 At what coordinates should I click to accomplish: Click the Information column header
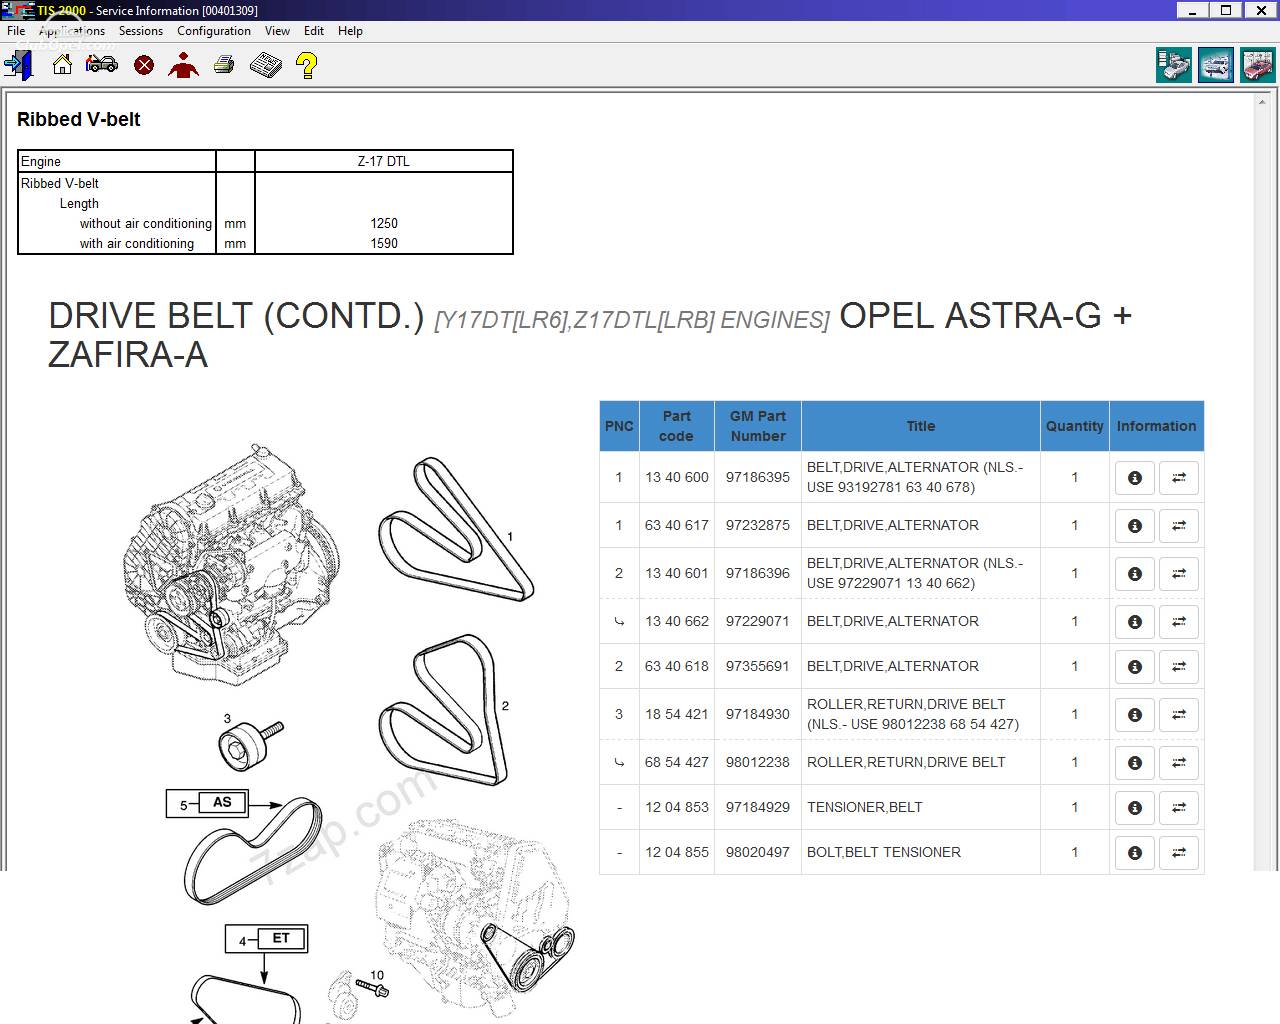[x=1157, y=426]
